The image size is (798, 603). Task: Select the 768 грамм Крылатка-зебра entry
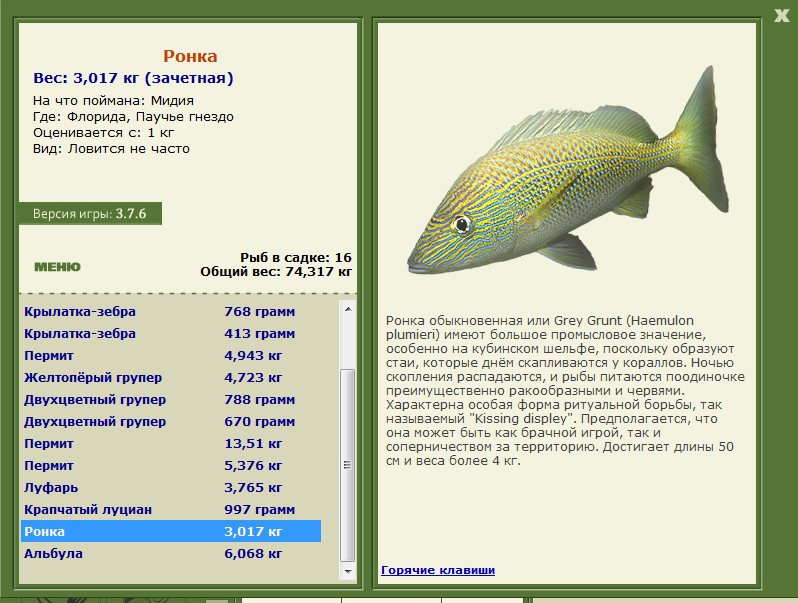[x=171, y=311]
